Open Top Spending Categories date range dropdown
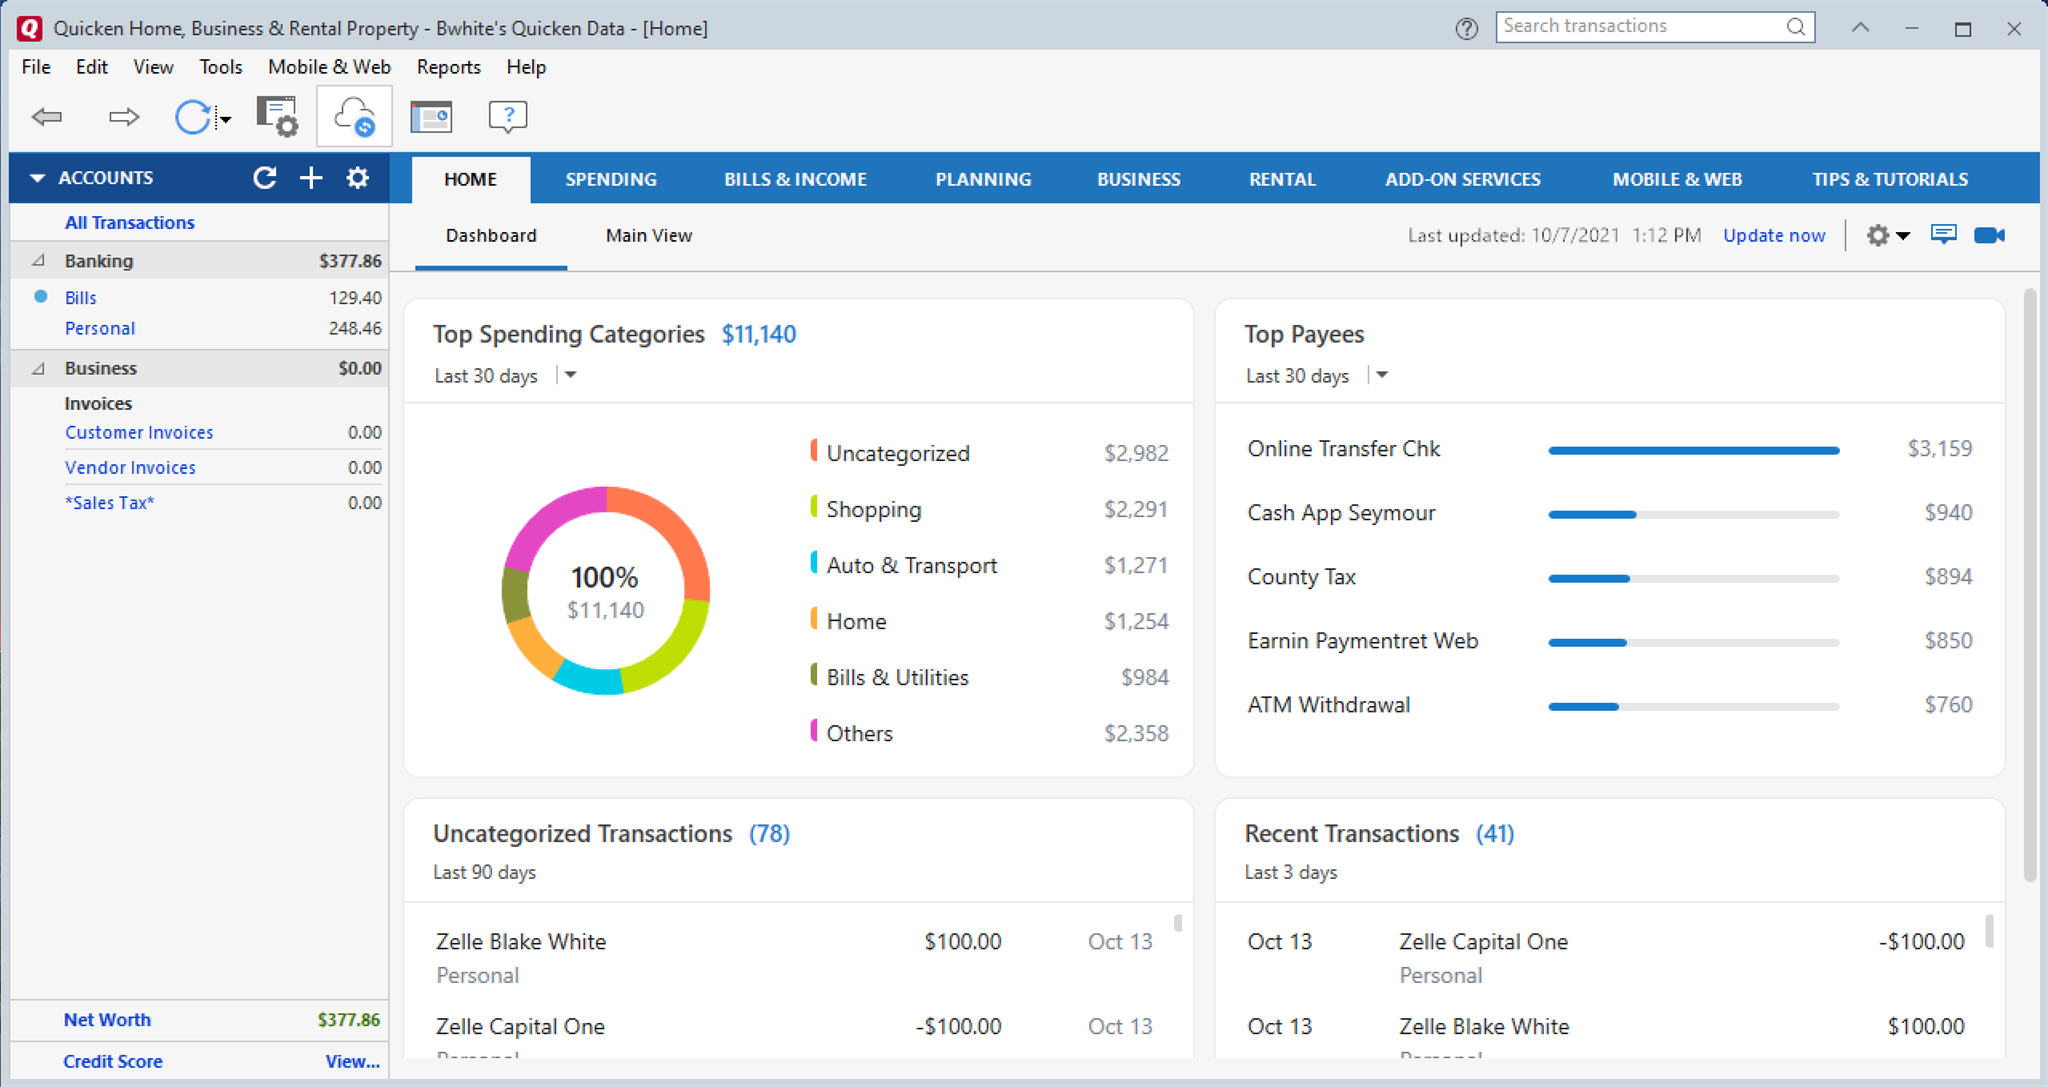The width and height of the screenshot is (2048, 1087). tap(571, 375)
